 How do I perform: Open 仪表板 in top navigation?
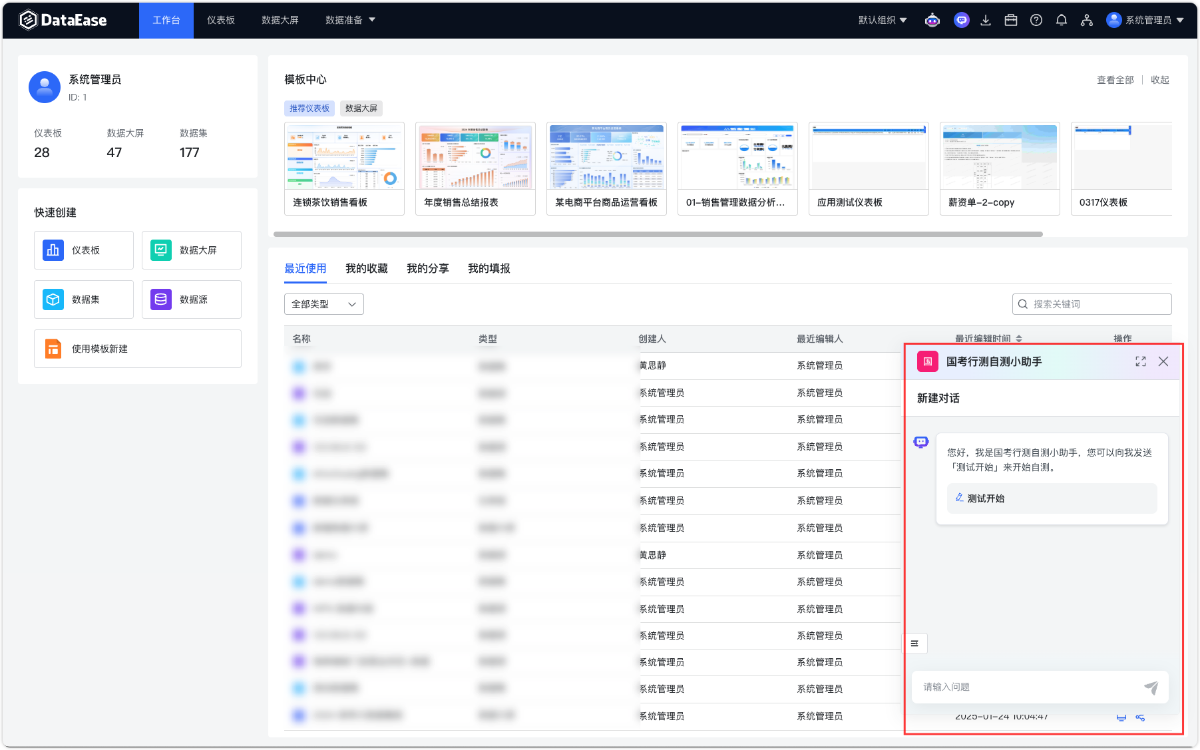tap(221, 20)
